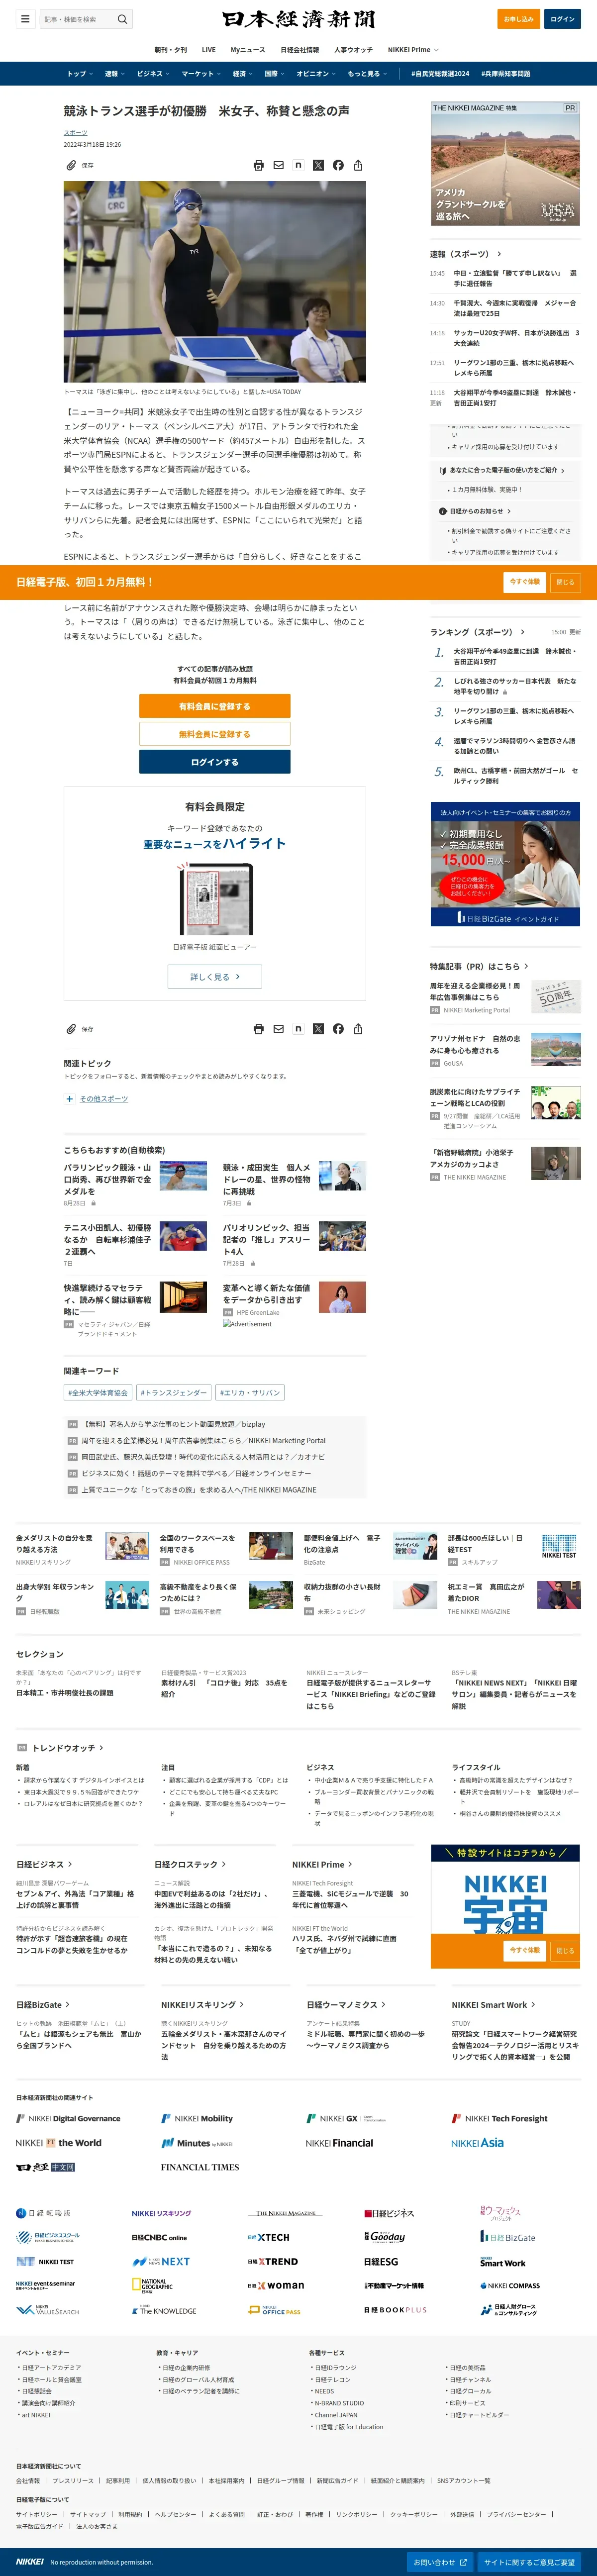Open share icon below the paywall box

[358, 1029]
